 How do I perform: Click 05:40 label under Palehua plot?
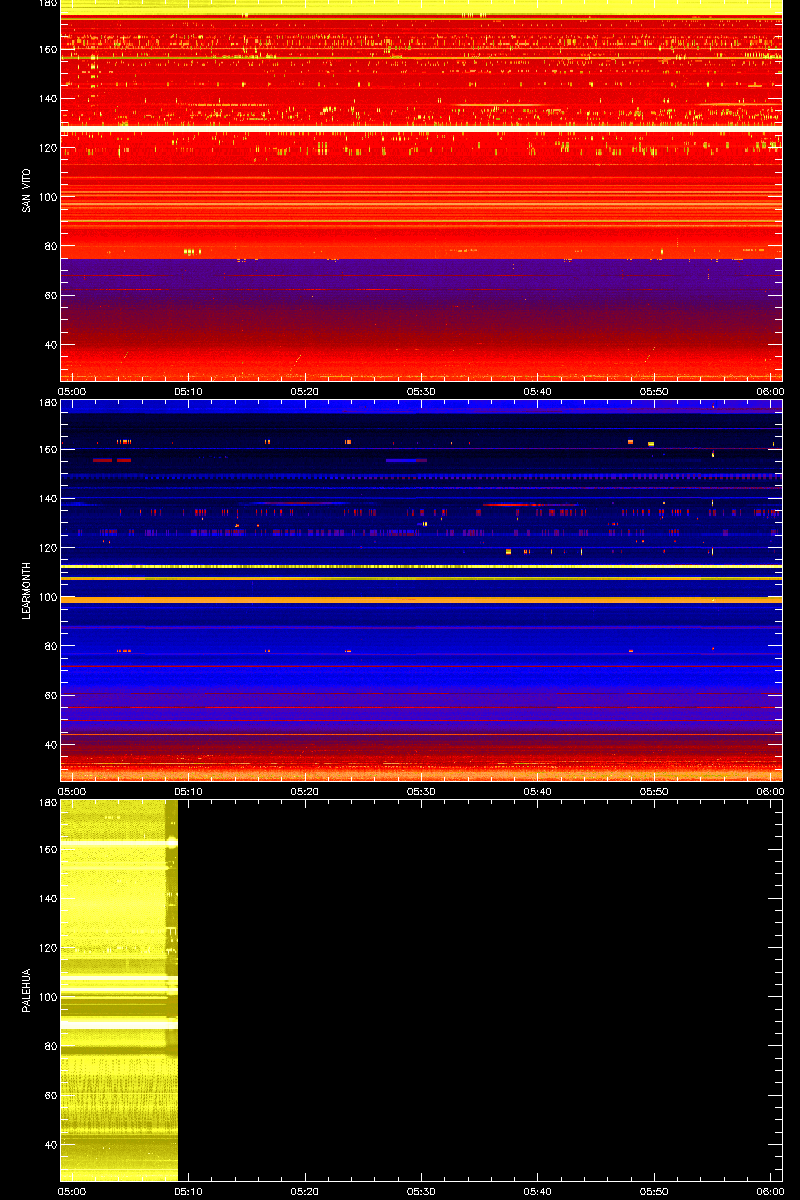(x=538, y=1191)
